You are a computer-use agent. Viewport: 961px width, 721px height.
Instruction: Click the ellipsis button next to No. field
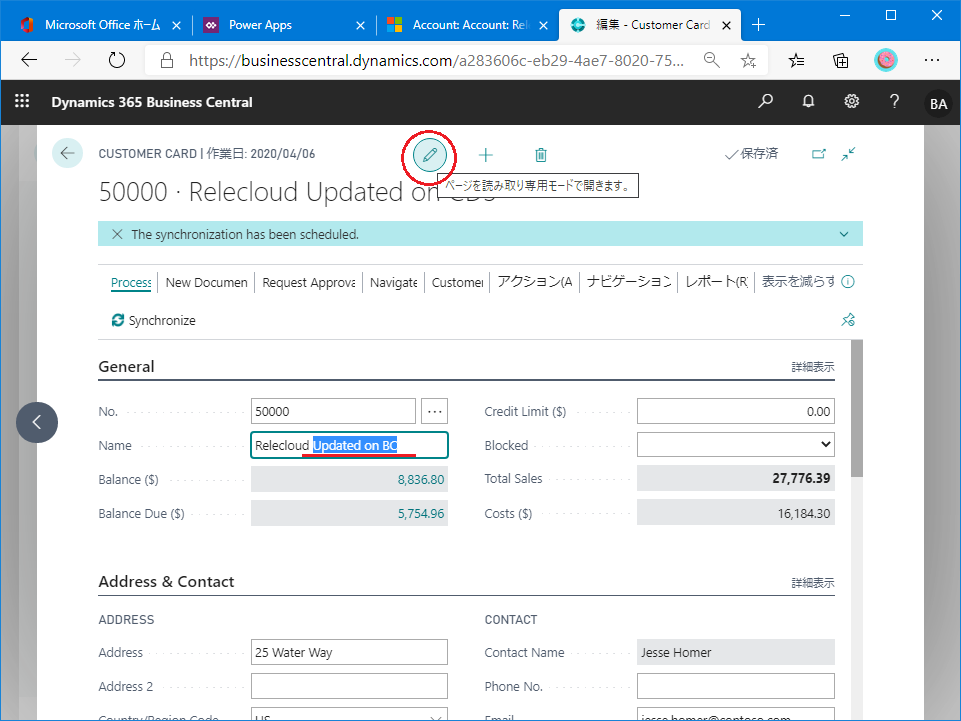[x=435, y=411]
